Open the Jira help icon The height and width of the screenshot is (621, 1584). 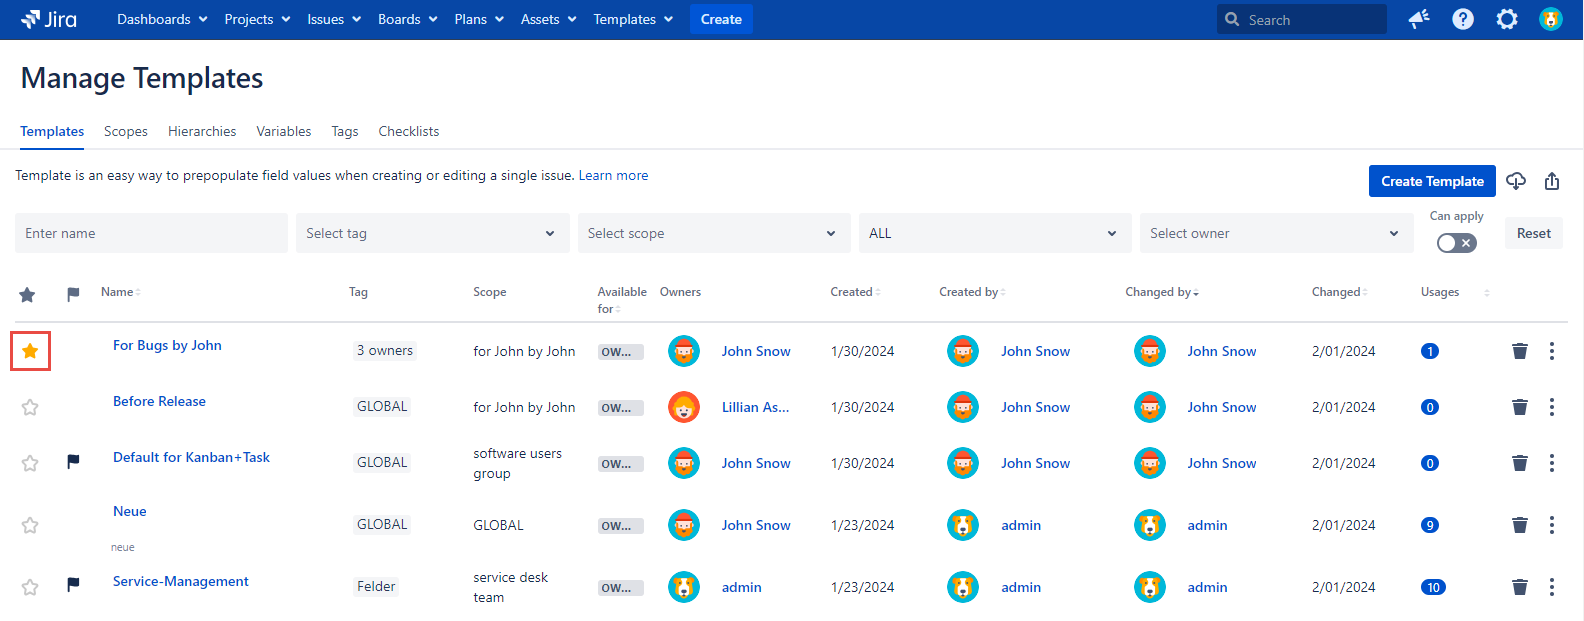point(1462,19)
